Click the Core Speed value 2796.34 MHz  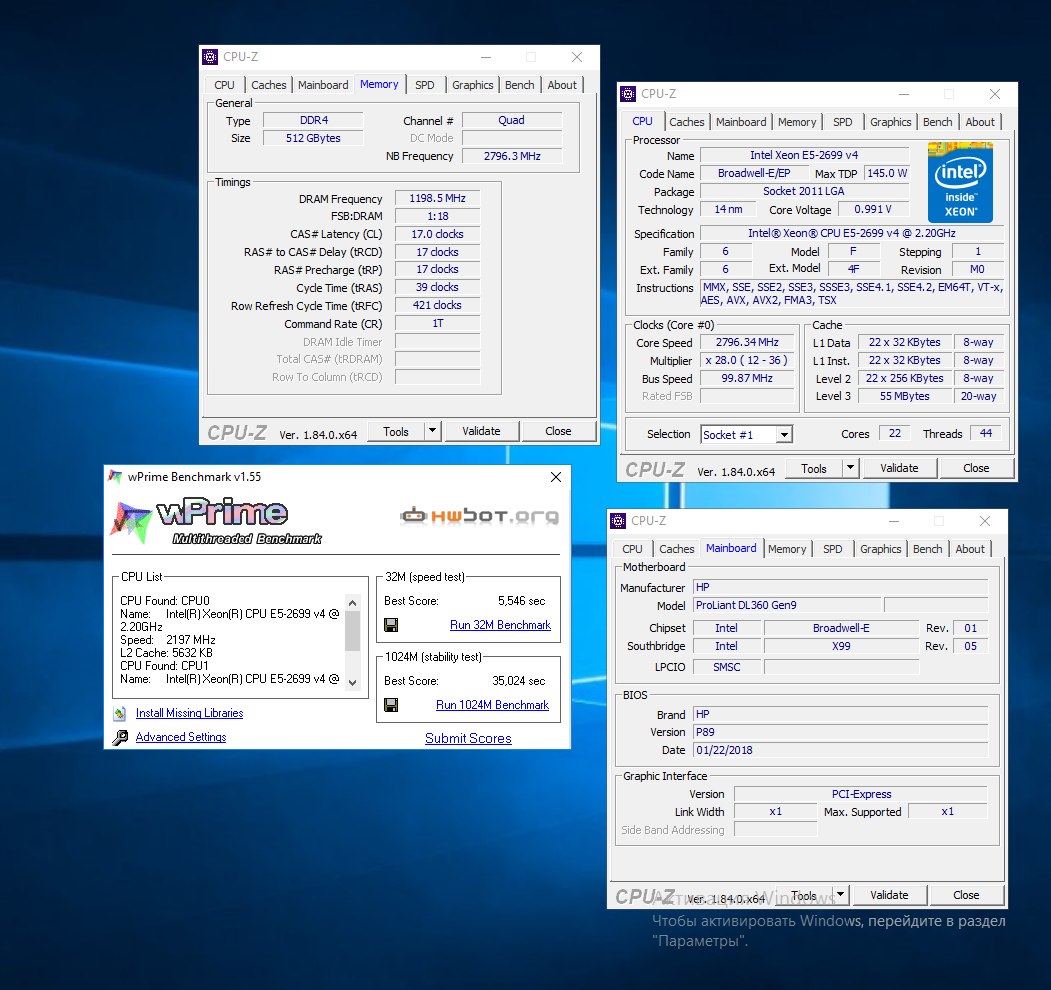(x=747, y=343)
